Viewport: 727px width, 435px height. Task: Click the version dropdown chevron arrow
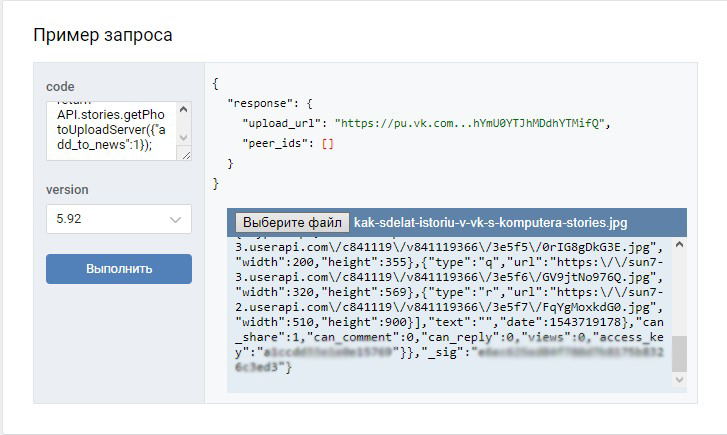[x=177, y=220]
